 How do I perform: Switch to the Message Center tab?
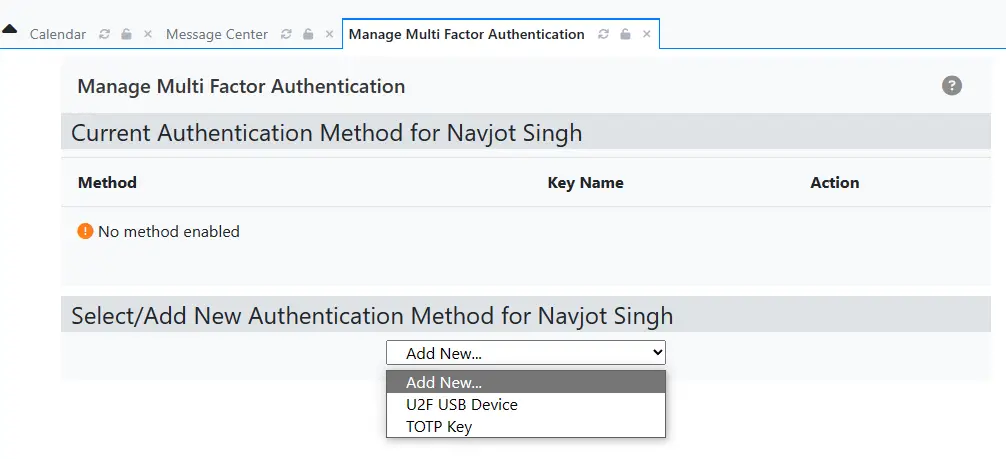pos(217,34)
